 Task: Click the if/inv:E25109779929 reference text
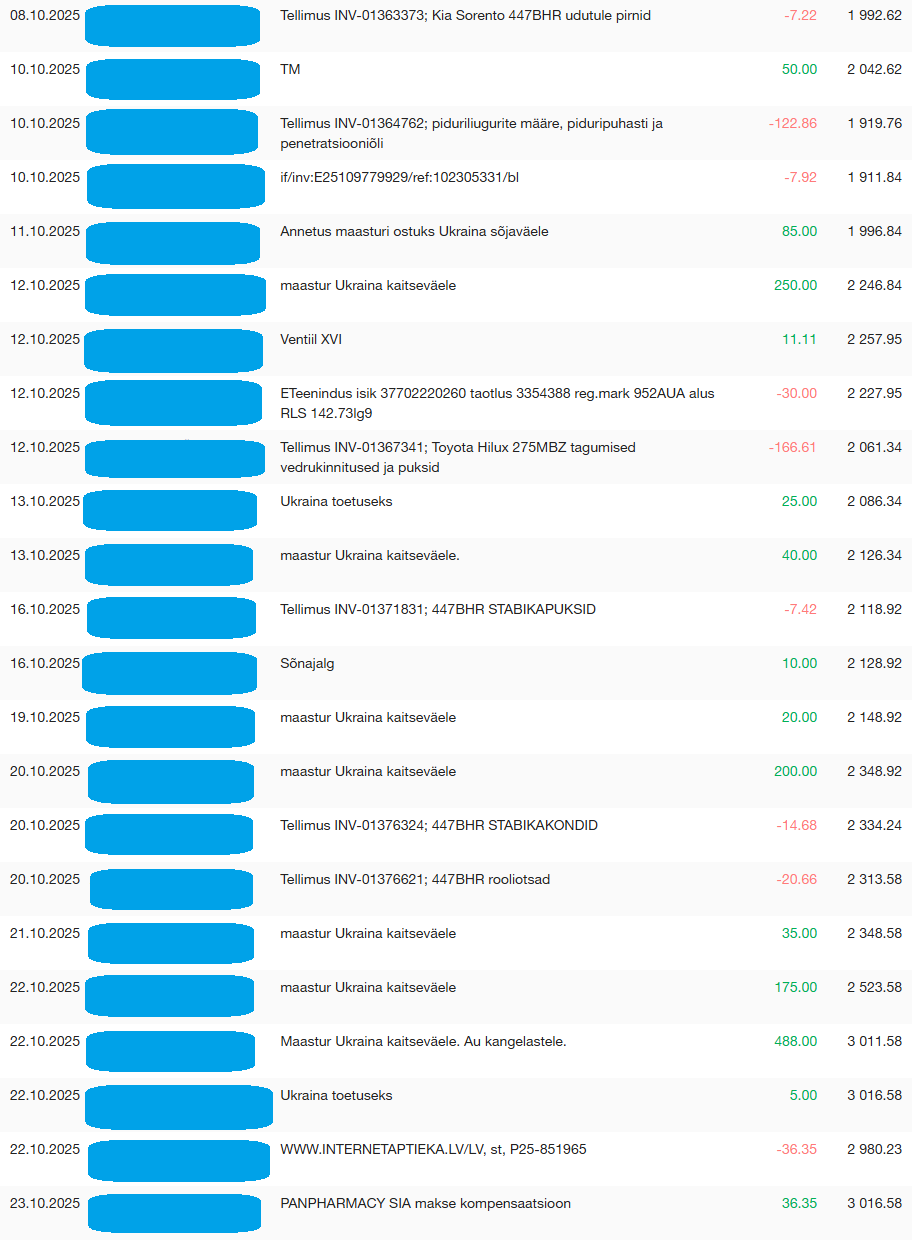[399, 178]
